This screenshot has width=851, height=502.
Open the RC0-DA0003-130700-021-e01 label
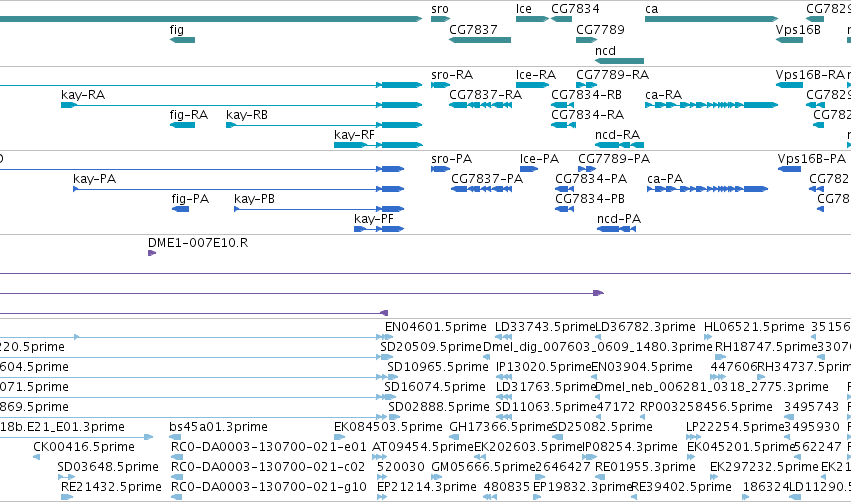(x=269, y=448)
